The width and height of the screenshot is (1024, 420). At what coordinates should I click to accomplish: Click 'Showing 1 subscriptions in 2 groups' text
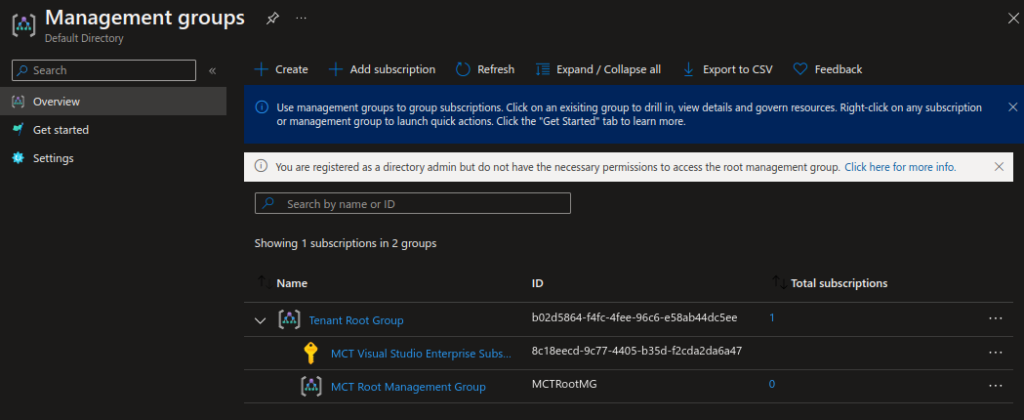coord(345,244)
